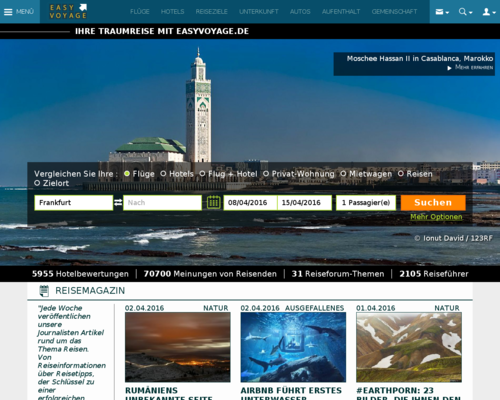Viewport: 500px width, 400px height.
Task: Open the user account icon dropdown
Action: [489, 12]
